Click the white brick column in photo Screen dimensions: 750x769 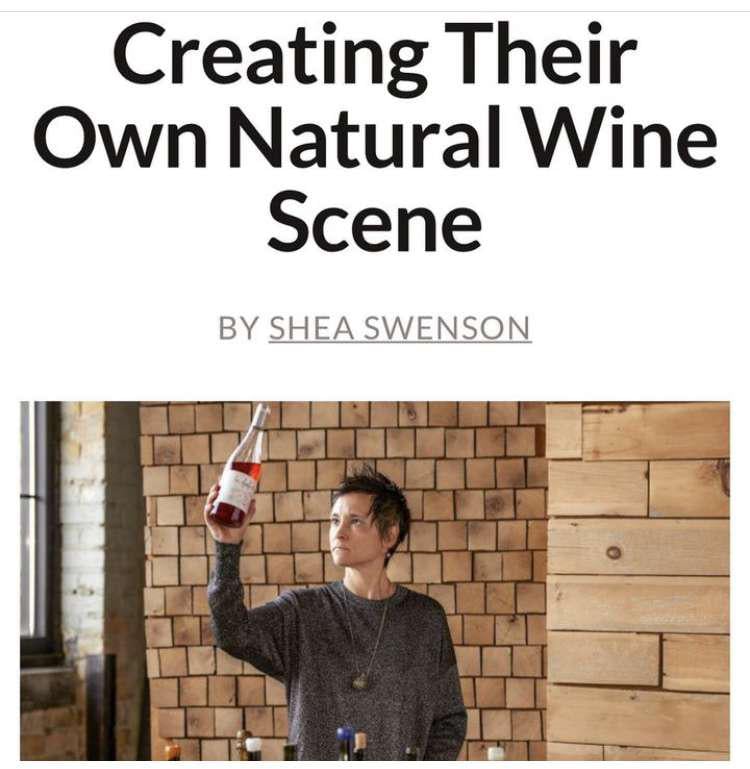click(x=81, y=530)
